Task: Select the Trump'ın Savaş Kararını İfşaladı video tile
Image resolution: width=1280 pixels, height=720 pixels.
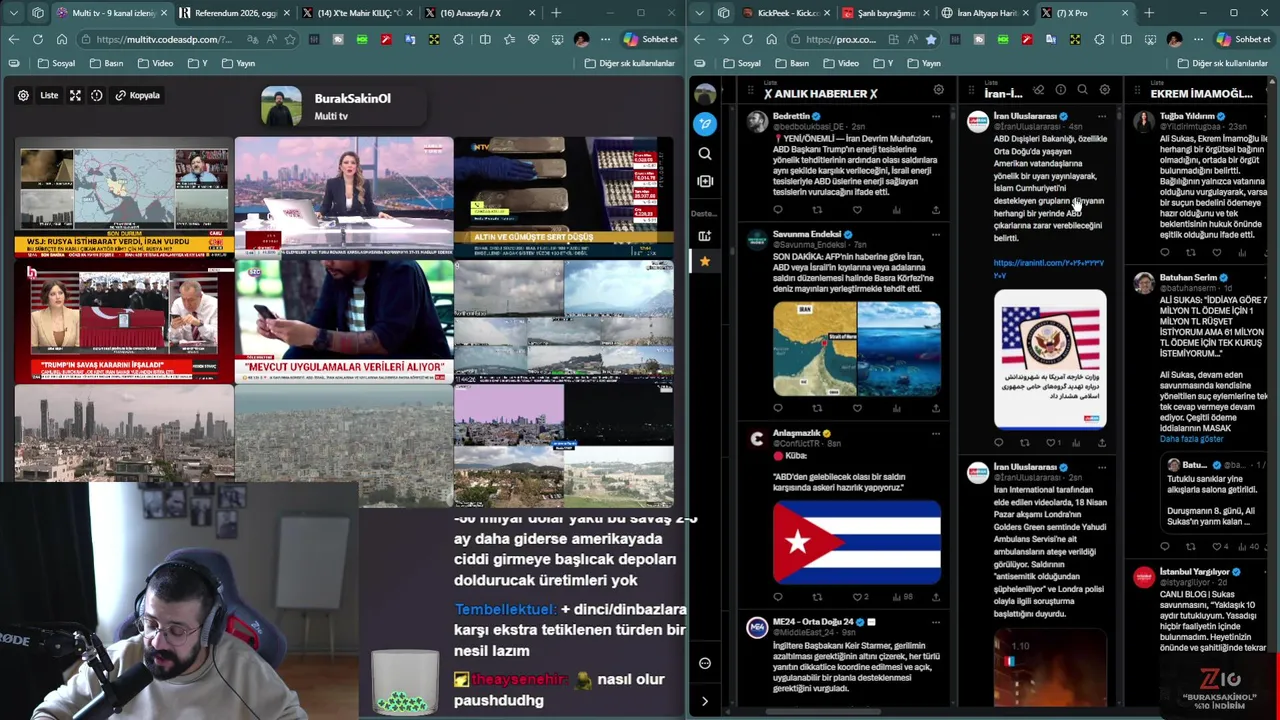Action: 124,321
